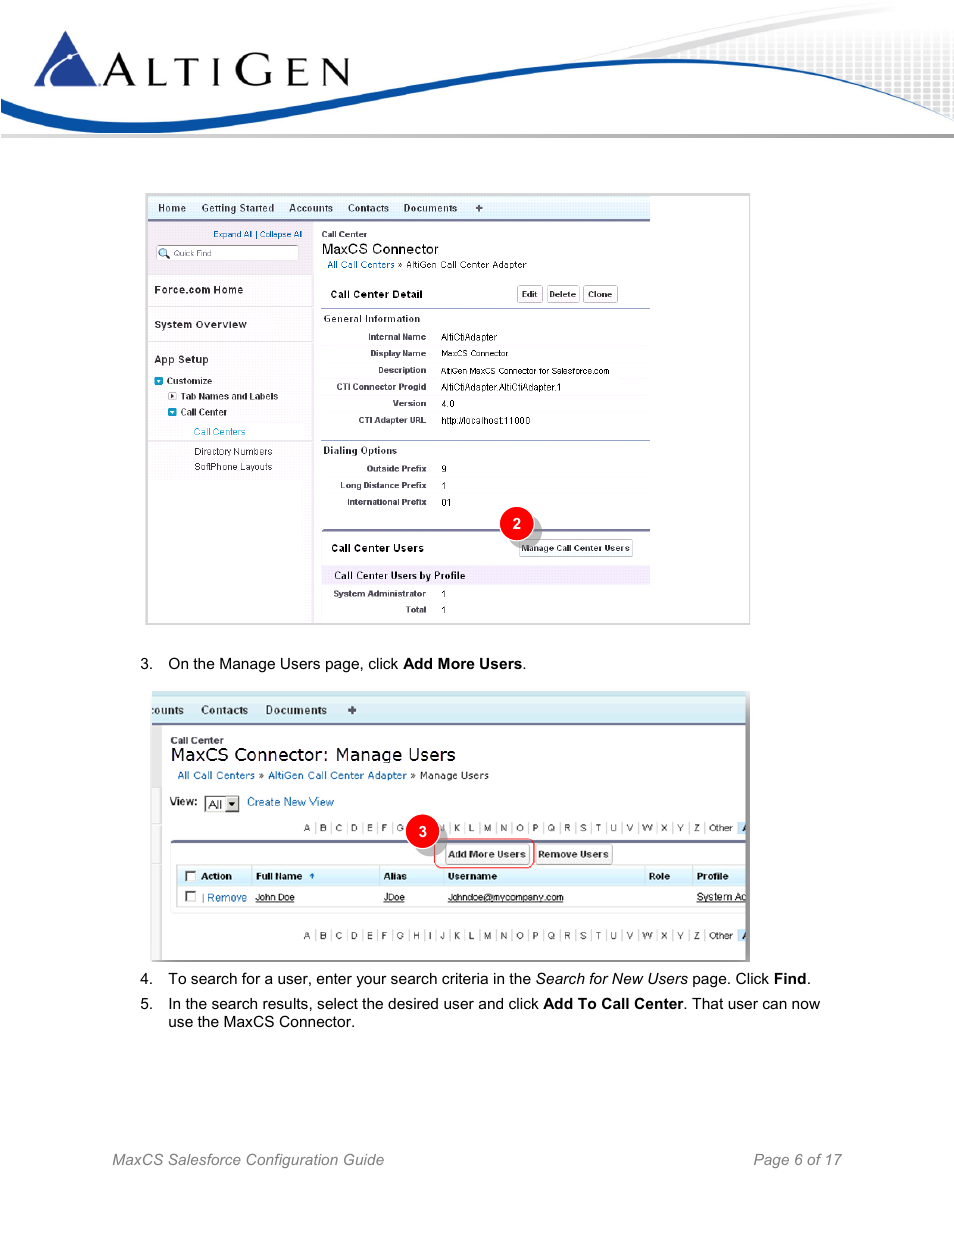Open Contacts tab on MaxCS Connector page

click(x=368, y=208)
